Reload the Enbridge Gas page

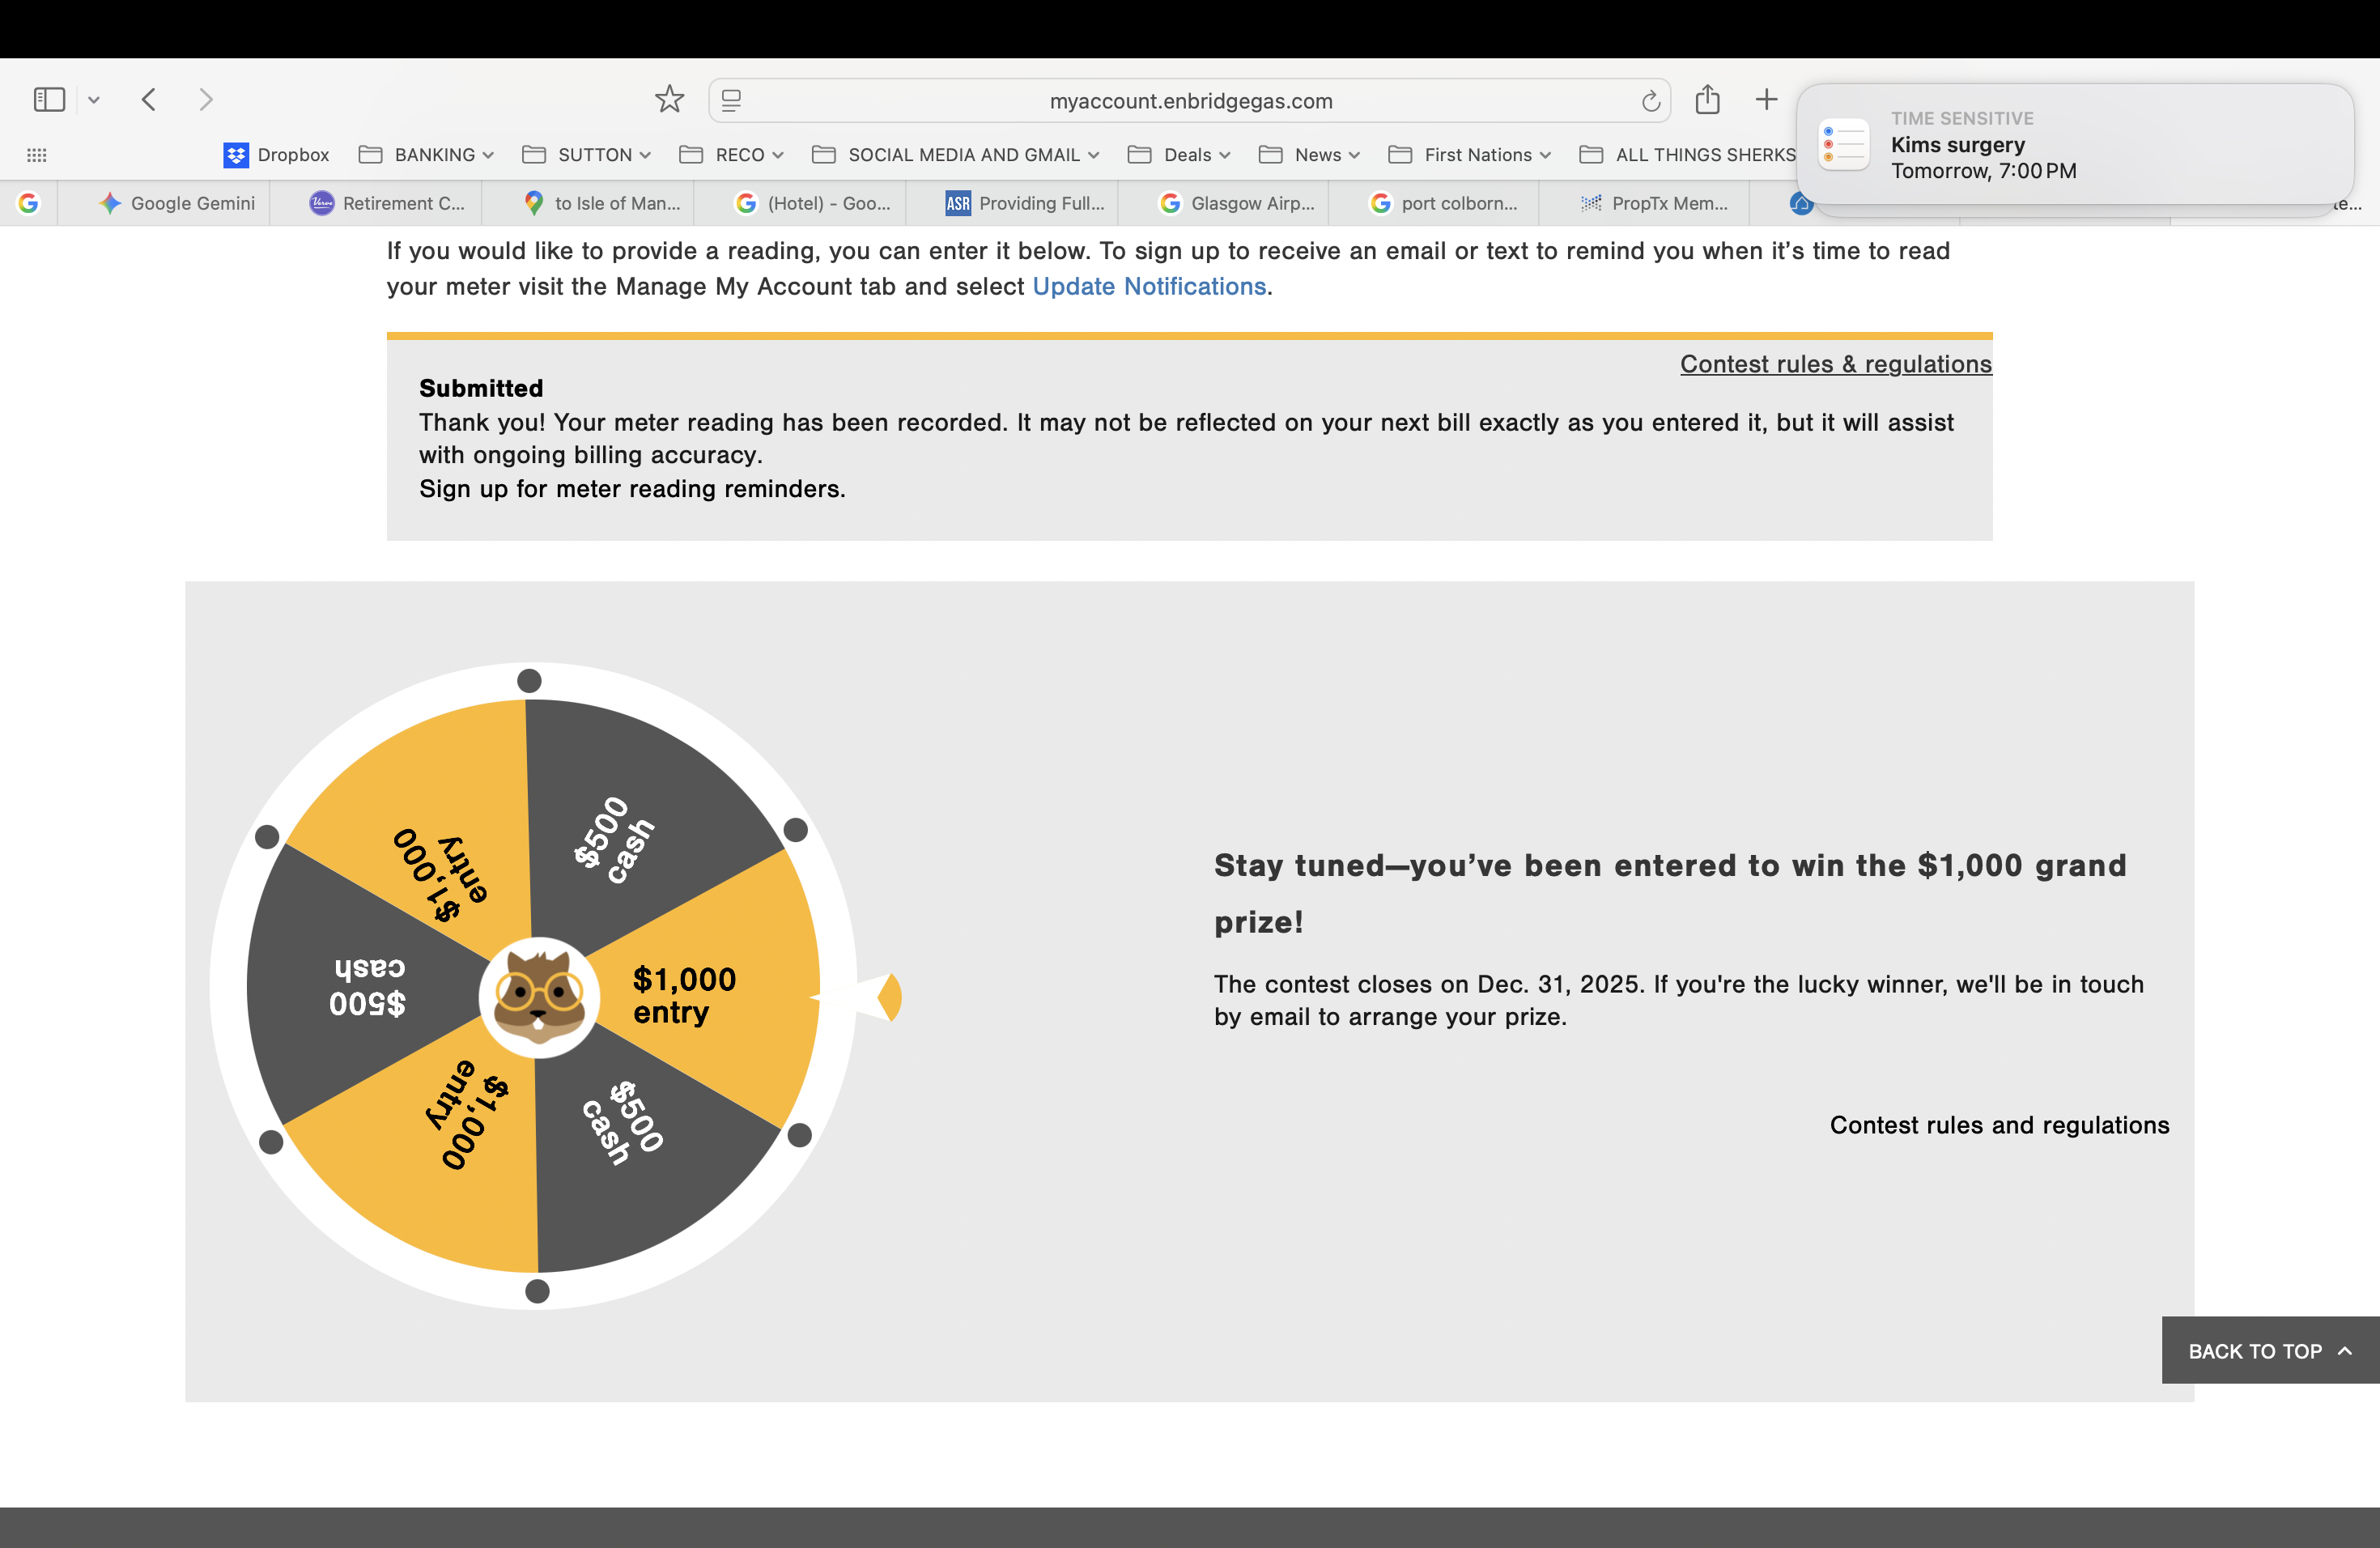pos(1650,101)
